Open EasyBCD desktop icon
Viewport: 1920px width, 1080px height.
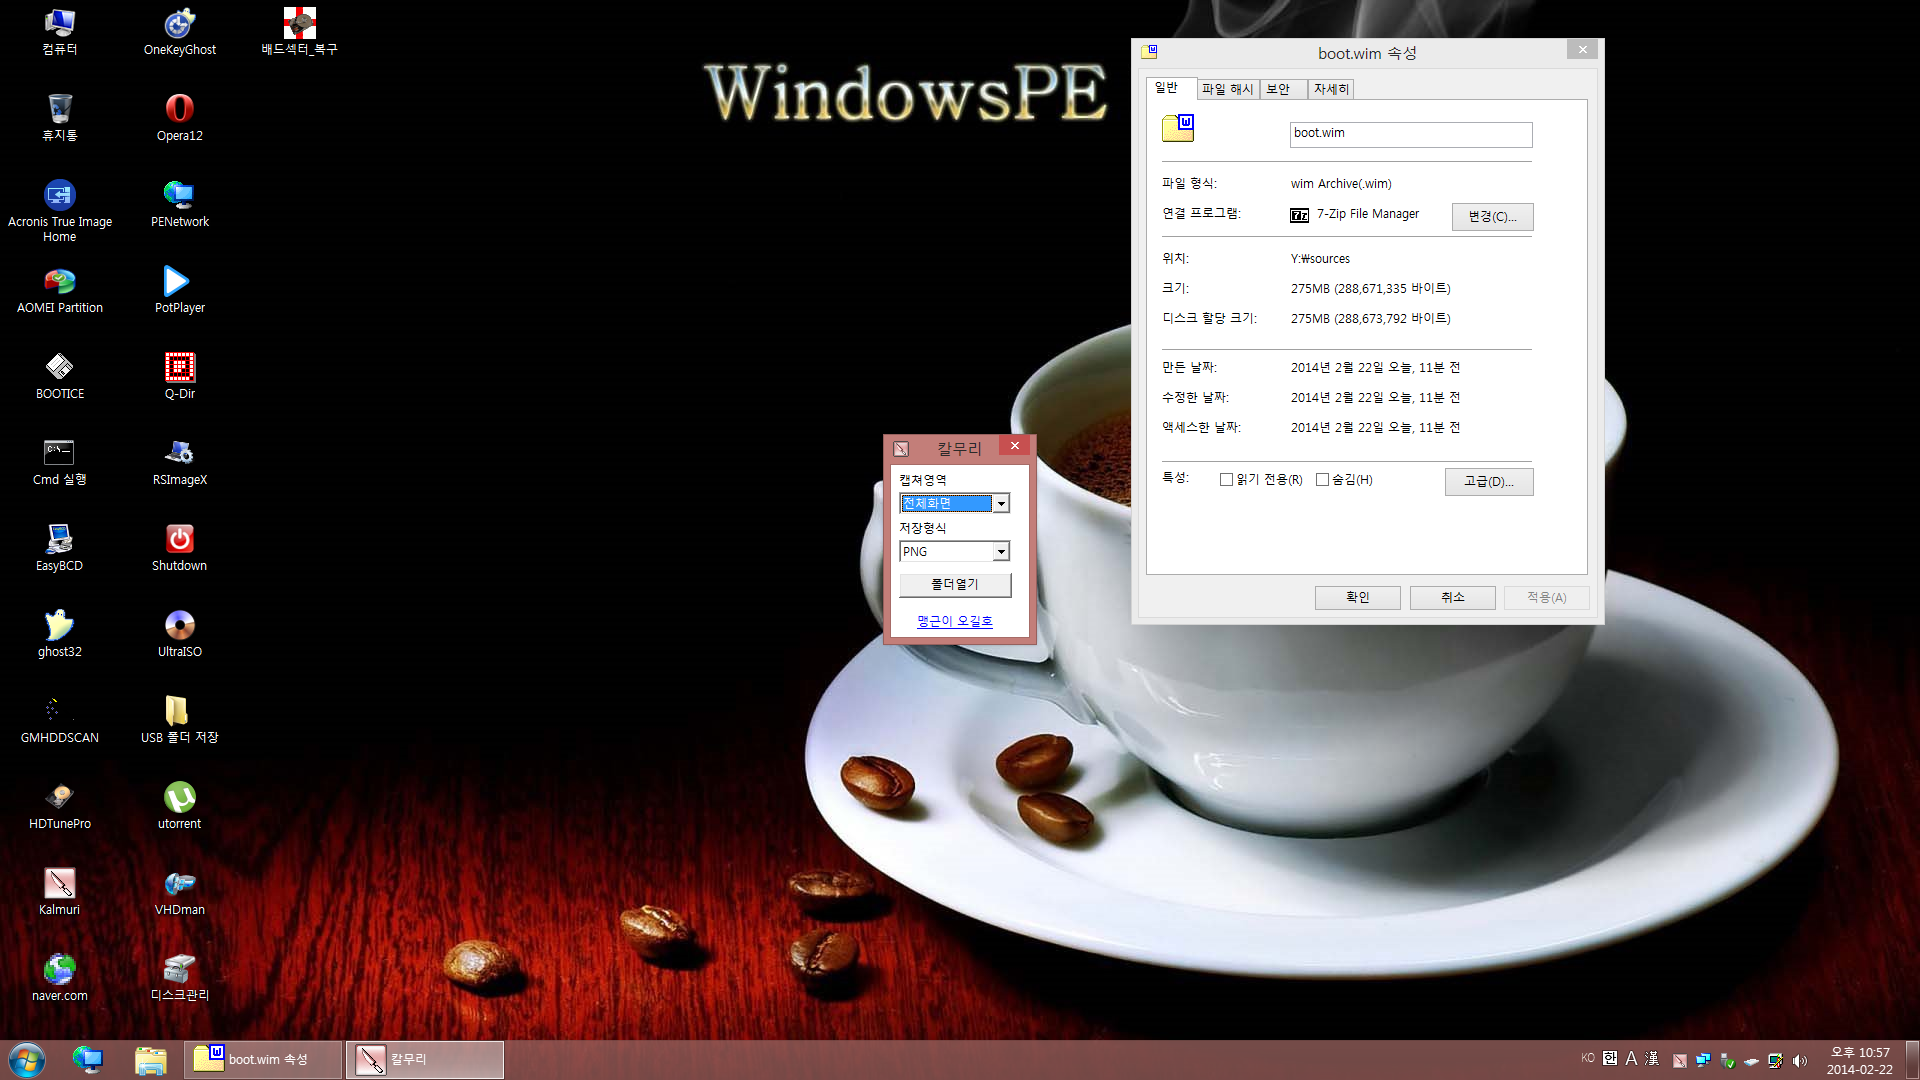click(60, 547)
